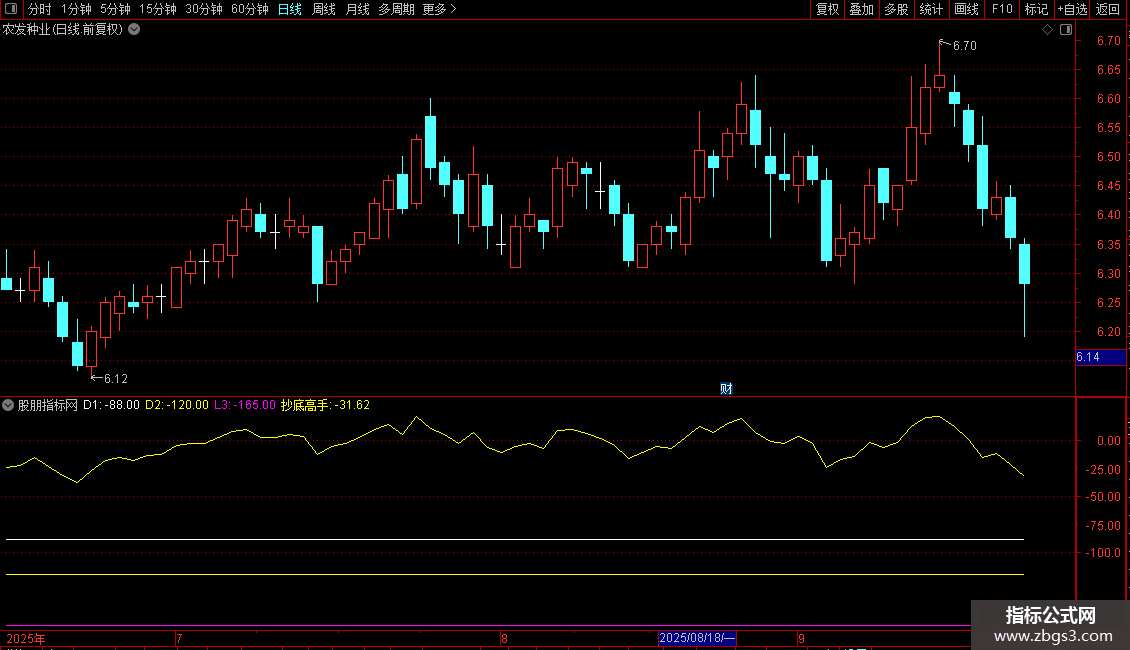Open the 多周期 multi-period view
The width and height of the screenshot is (1130, 650).
pyautogui.click(x=396, y=9)
